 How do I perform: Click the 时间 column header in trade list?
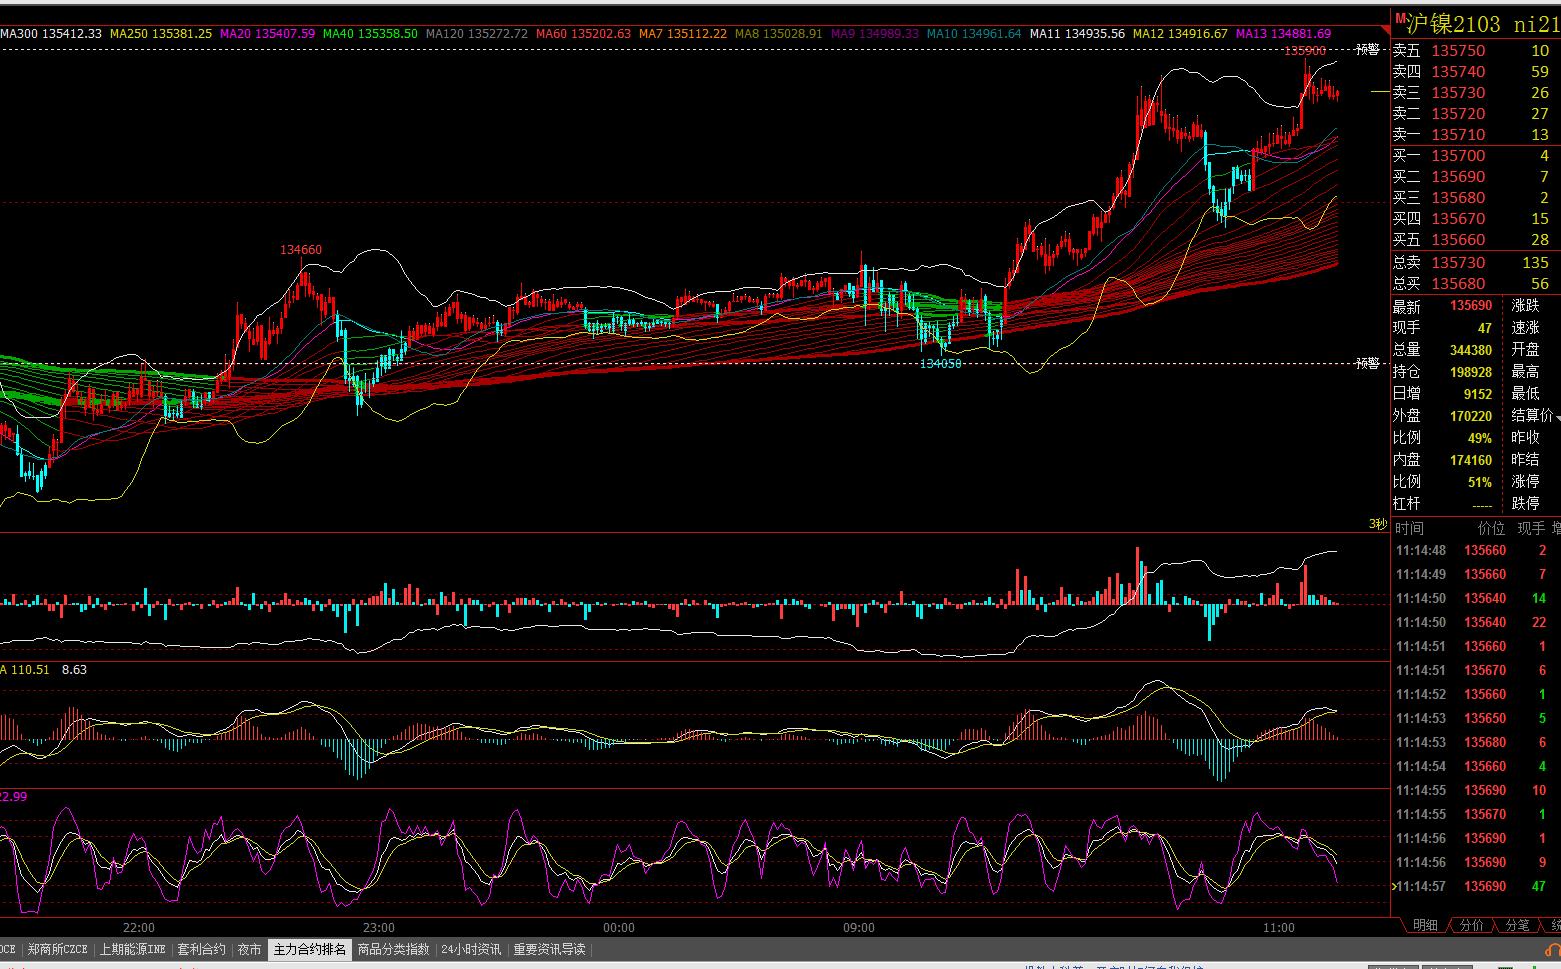(1410, 528)
